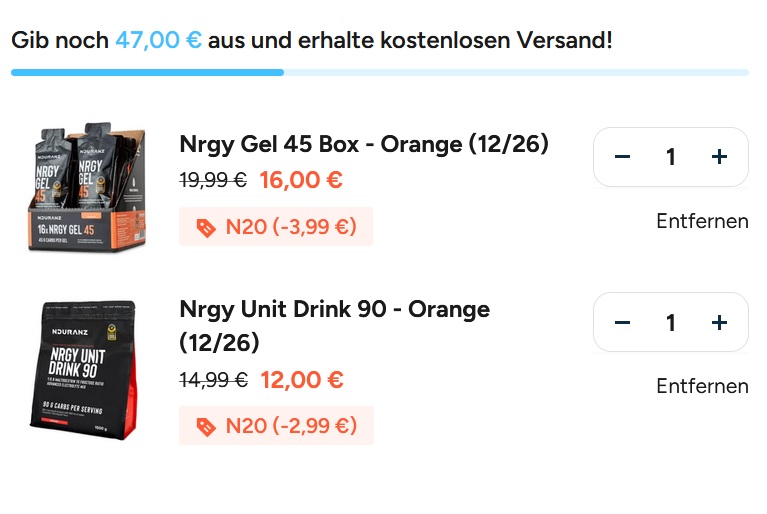Click the 16,00 € discounted gel price
Screen dimensions: 767x514
click(x=301, y=181)
